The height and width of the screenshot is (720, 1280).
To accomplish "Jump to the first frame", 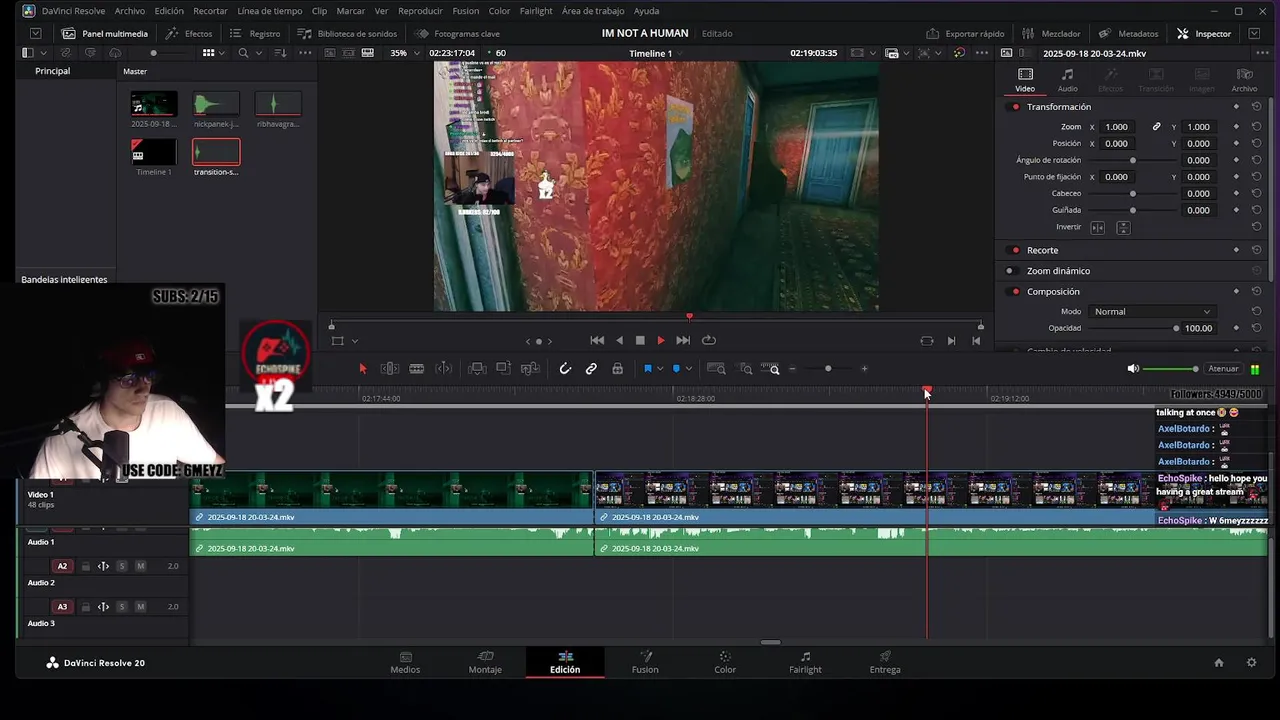I will point(597,341).
